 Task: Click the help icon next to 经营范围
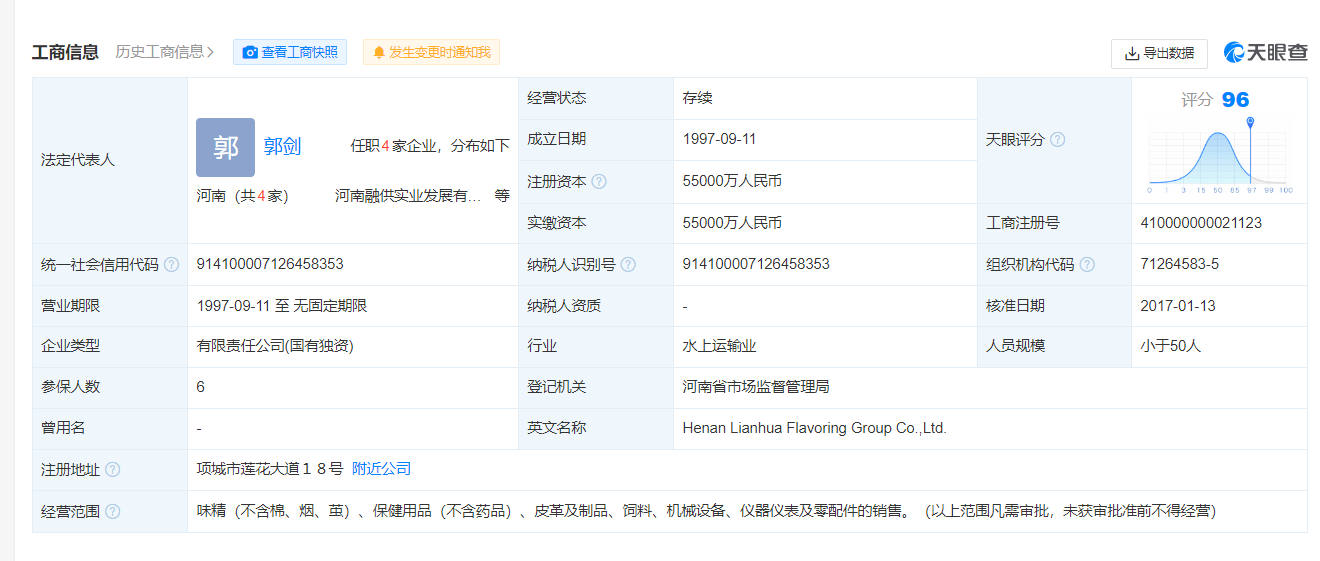113,511
